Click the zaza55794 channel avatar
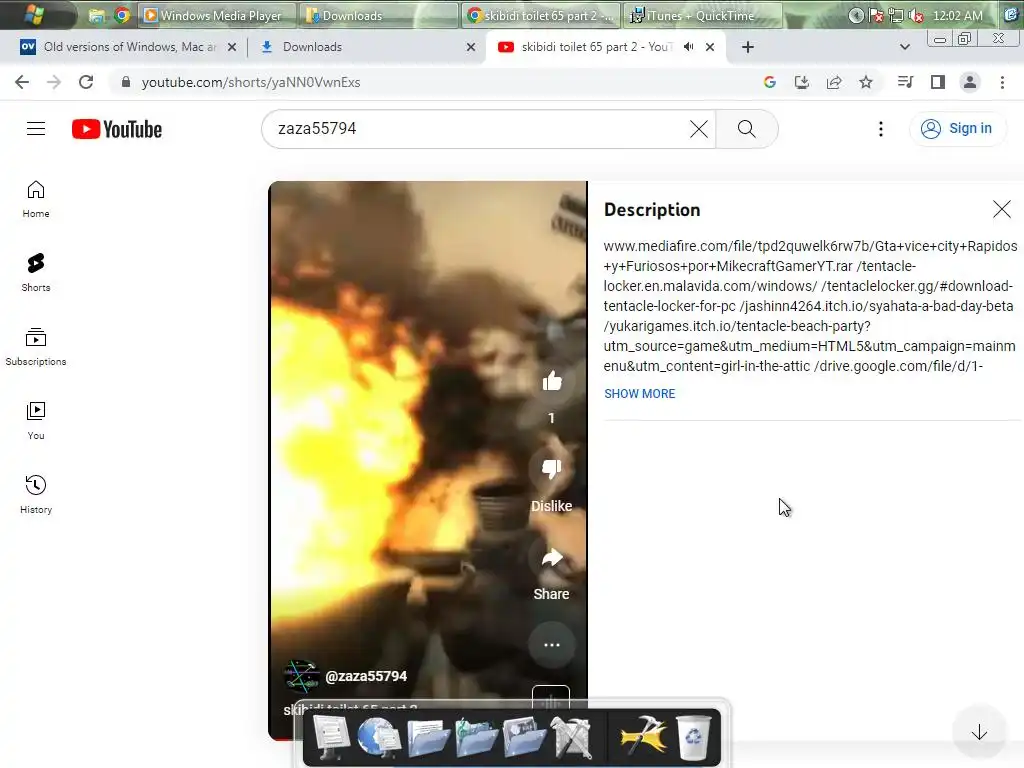 (301, 676)
